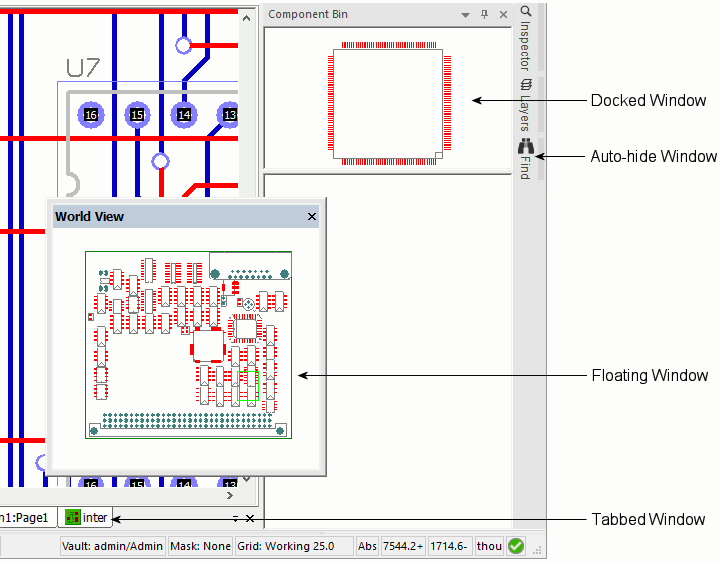Click the Vault admin/Admin status field
The image size is (721, 562).
pos(112,546)
